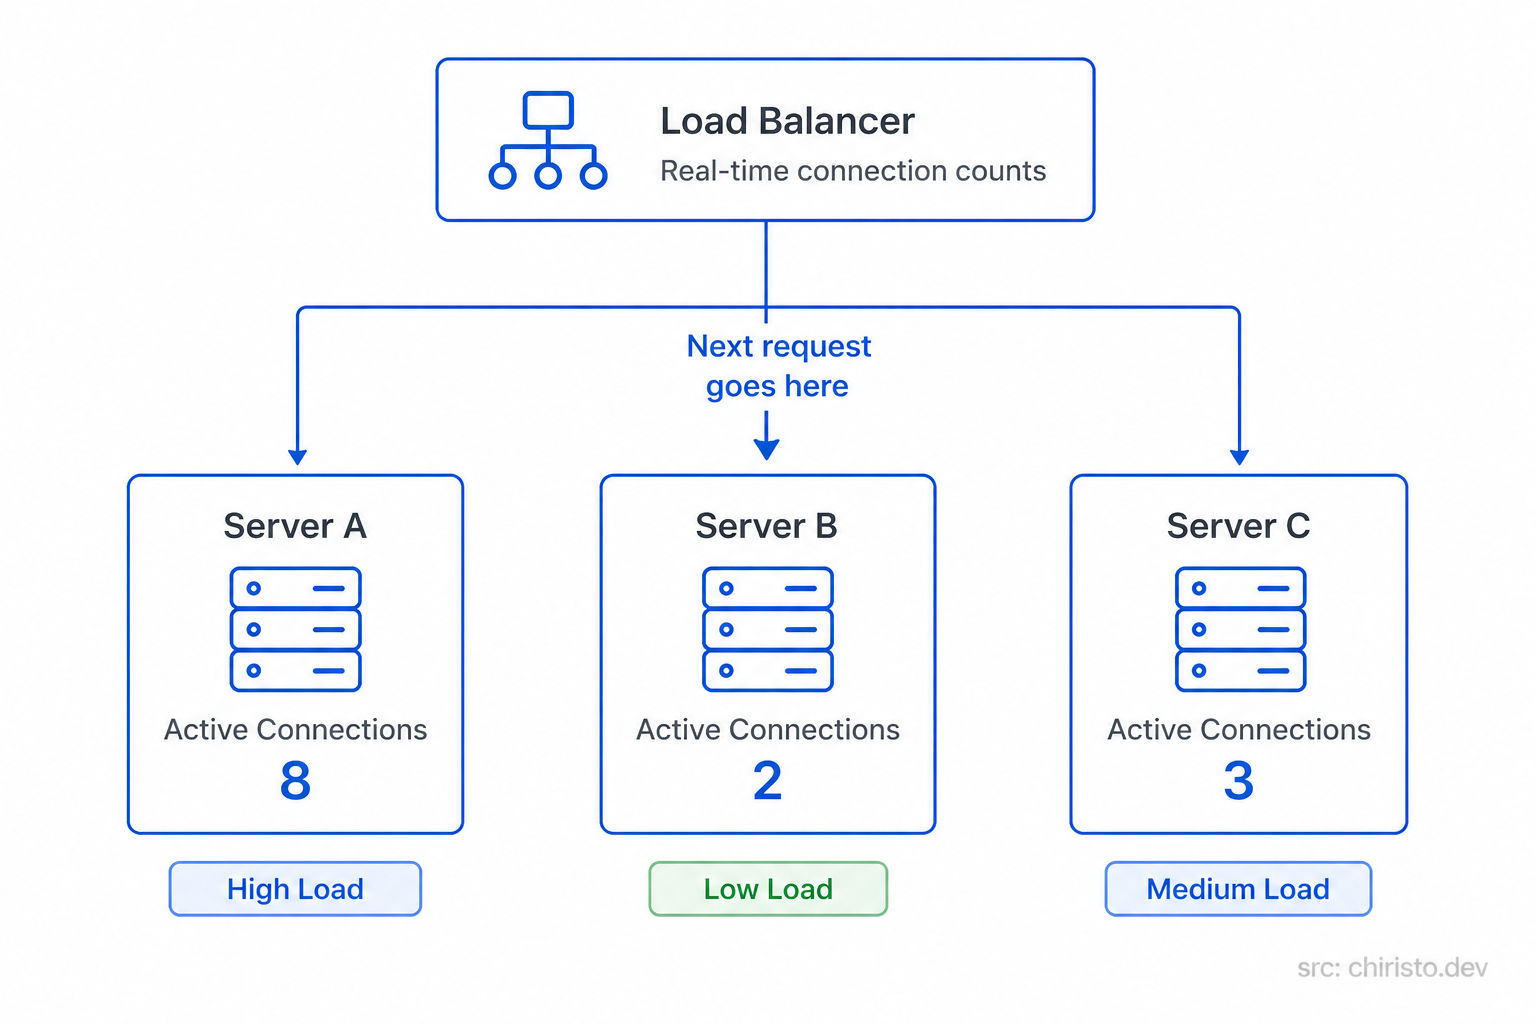Toggle the High Load badge for Server A
Viewport: 1536px width, 1024px height.
[x=295, y=888]
